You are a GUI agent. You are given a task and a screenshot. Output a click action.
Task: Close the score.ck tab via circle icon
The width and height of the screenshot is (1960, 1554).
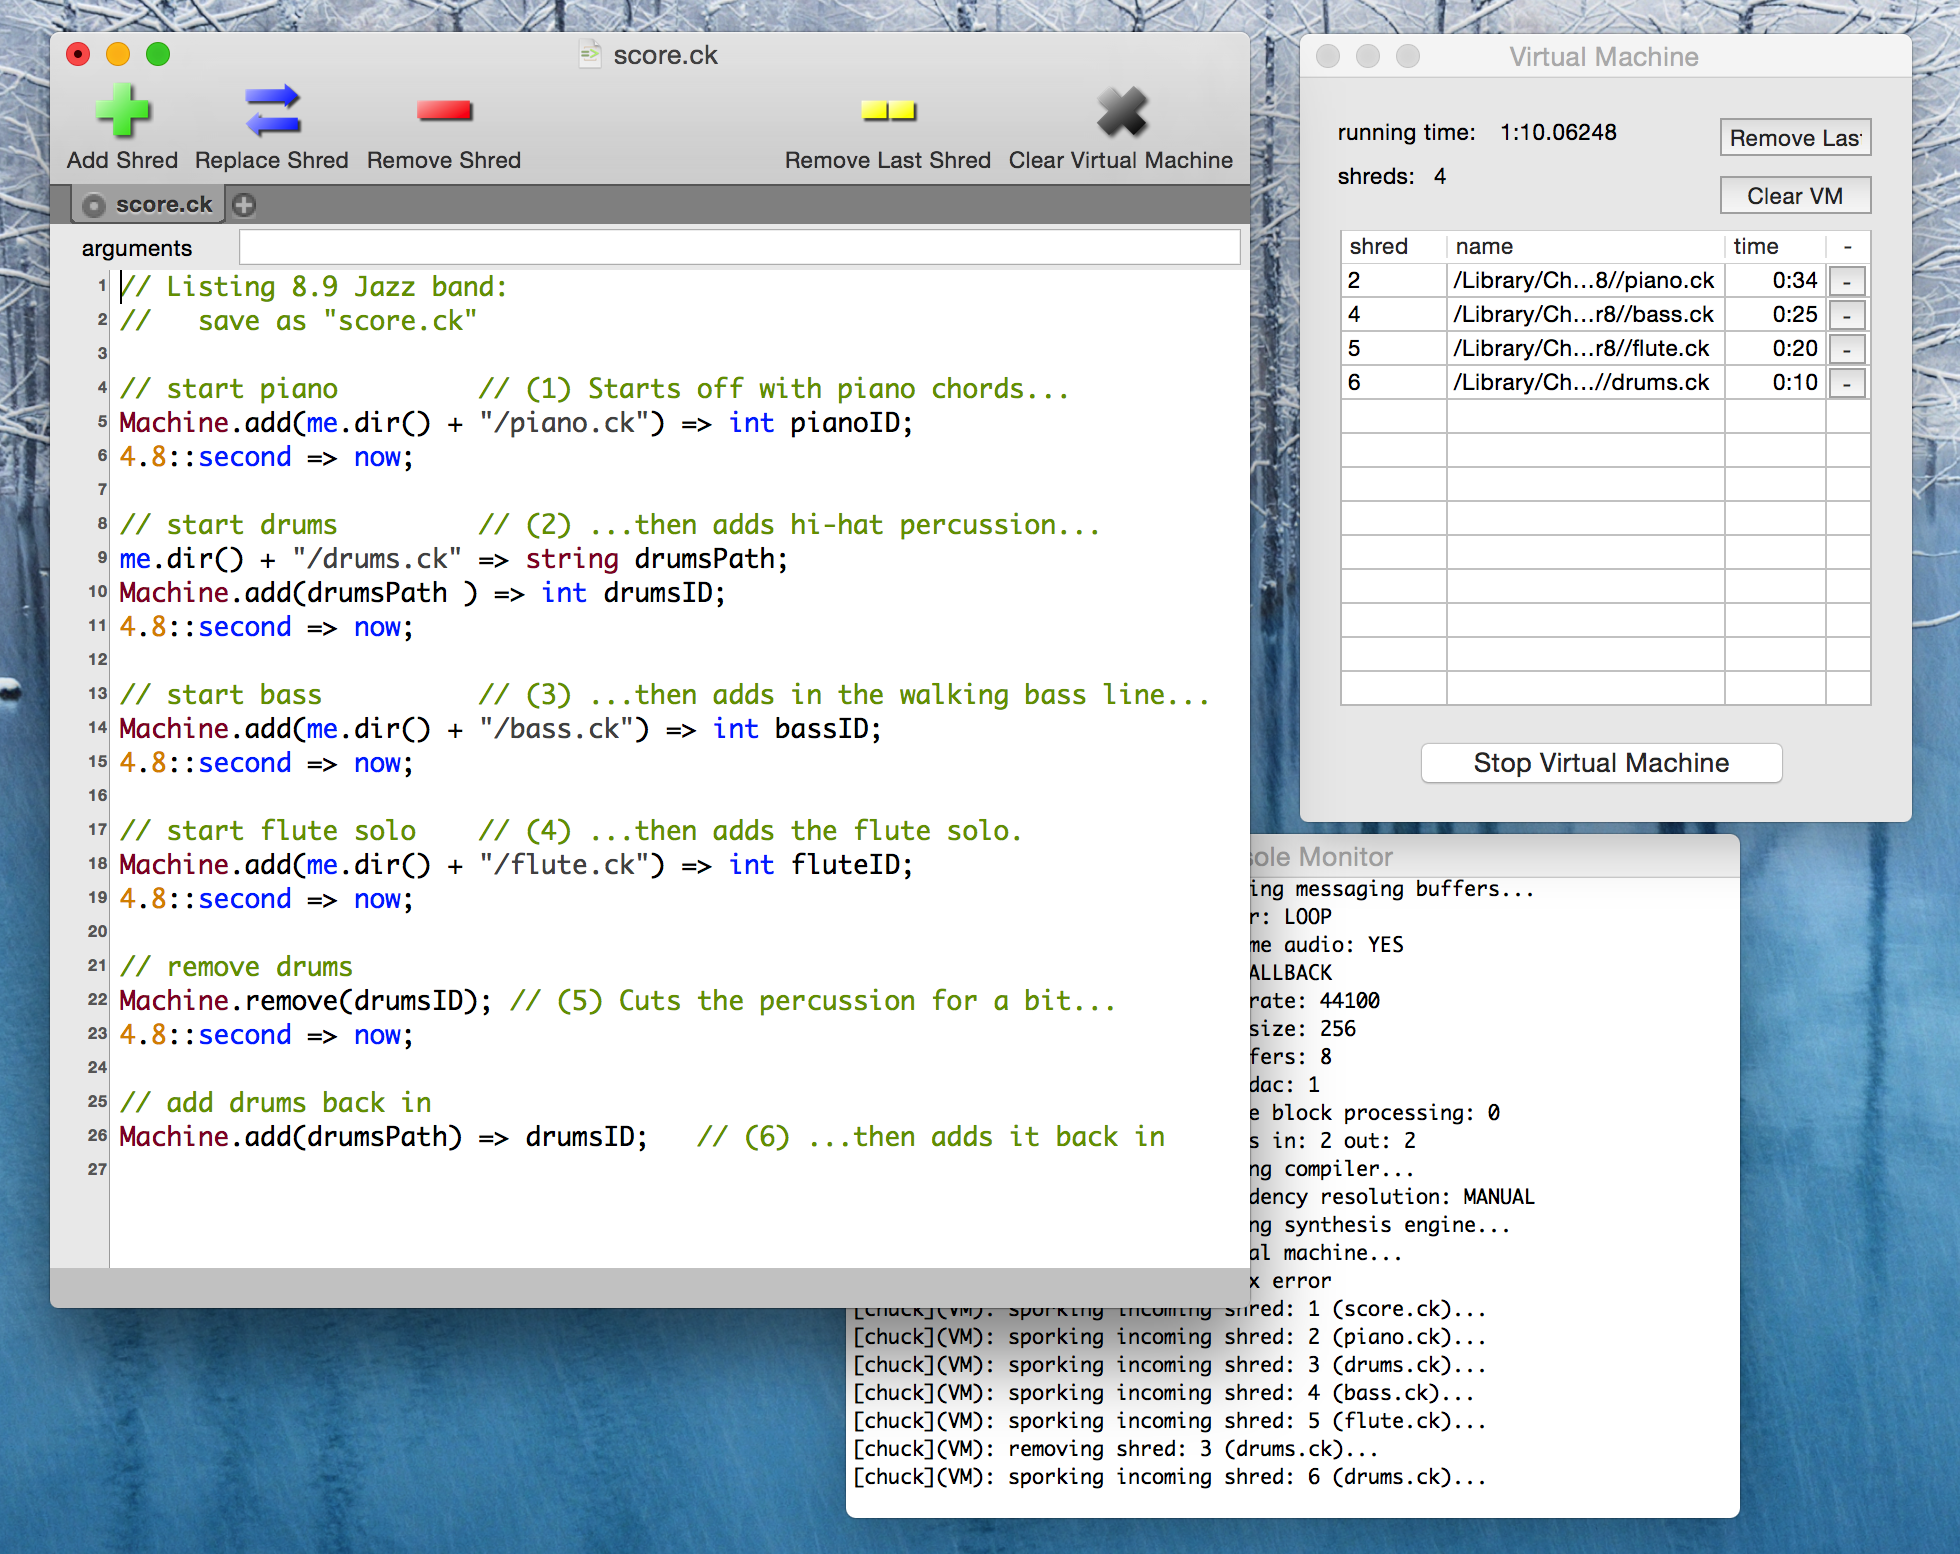pos(94,205)
